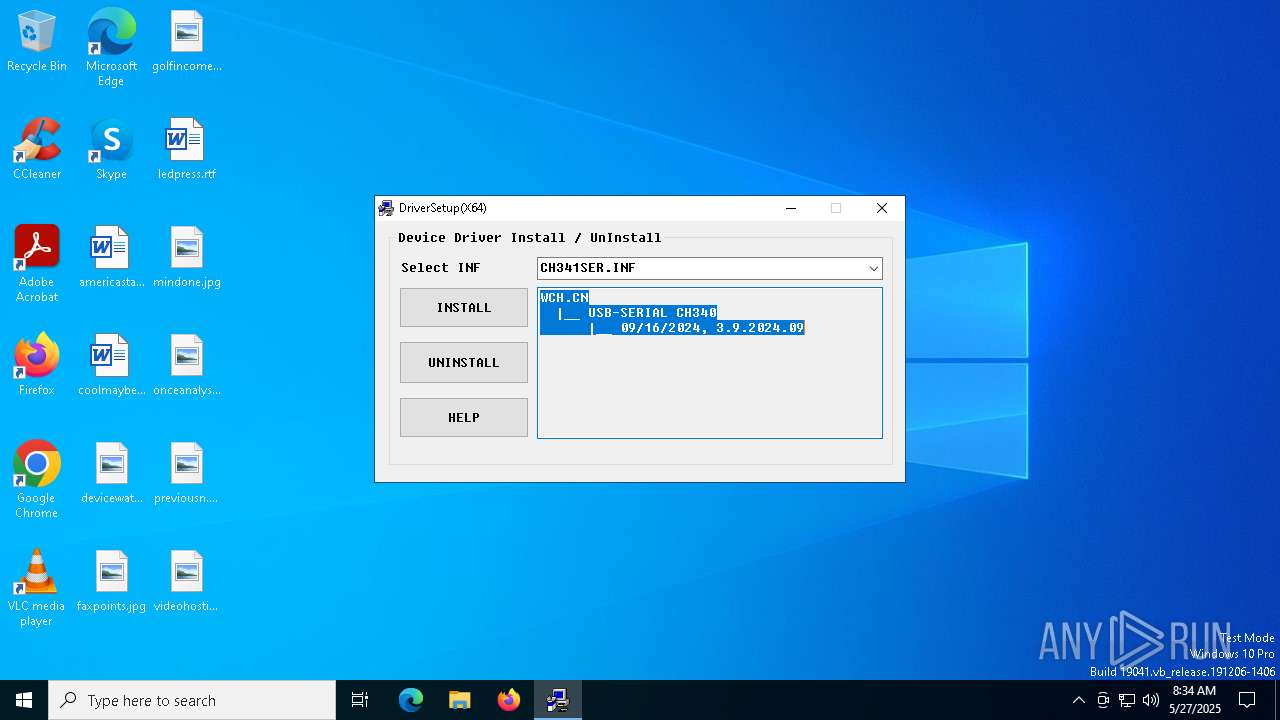The height and width of the screenshot is (720, 1280).
Task: Open the Recycle Bin desktop icon
Action: tap(37, 42)
